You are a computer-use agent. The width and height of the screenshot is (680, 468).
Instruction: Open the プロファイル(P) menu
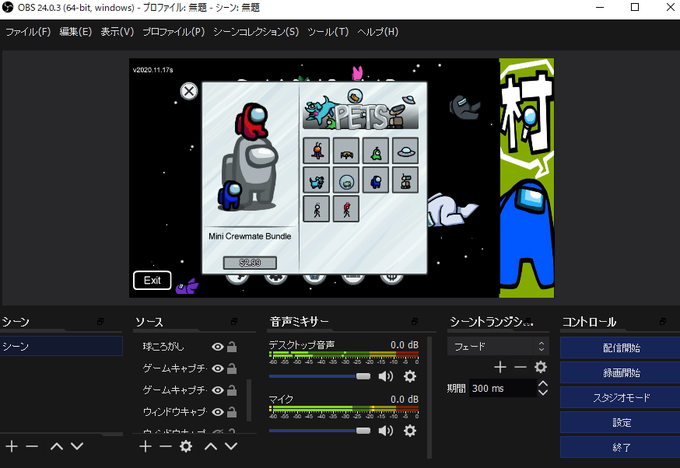click(173, 32)
